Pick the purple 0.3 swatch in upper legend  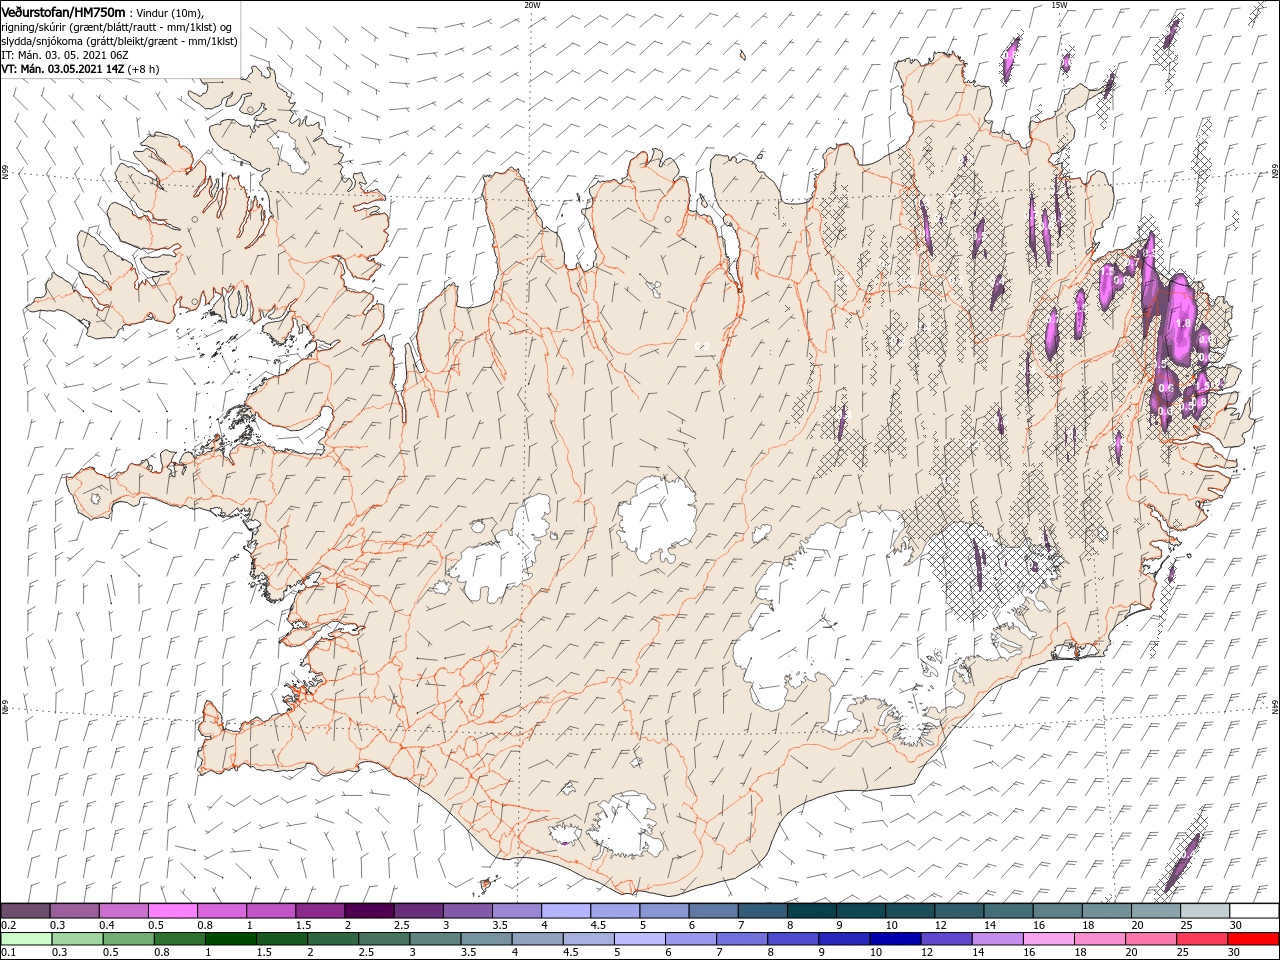pyautogui.click(x=74, y=911)
